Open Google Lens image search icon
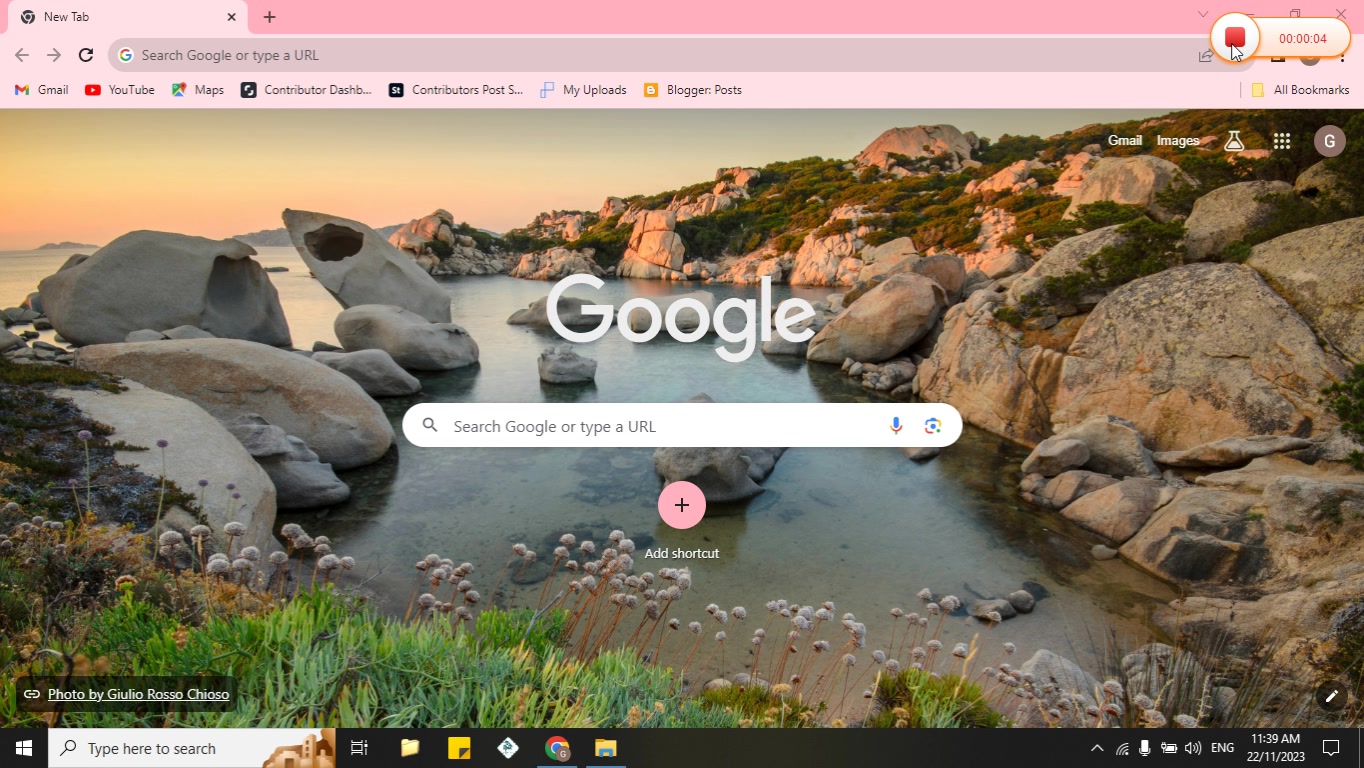The width and height of the screenshot is (1364, 768). pos(933,426)
